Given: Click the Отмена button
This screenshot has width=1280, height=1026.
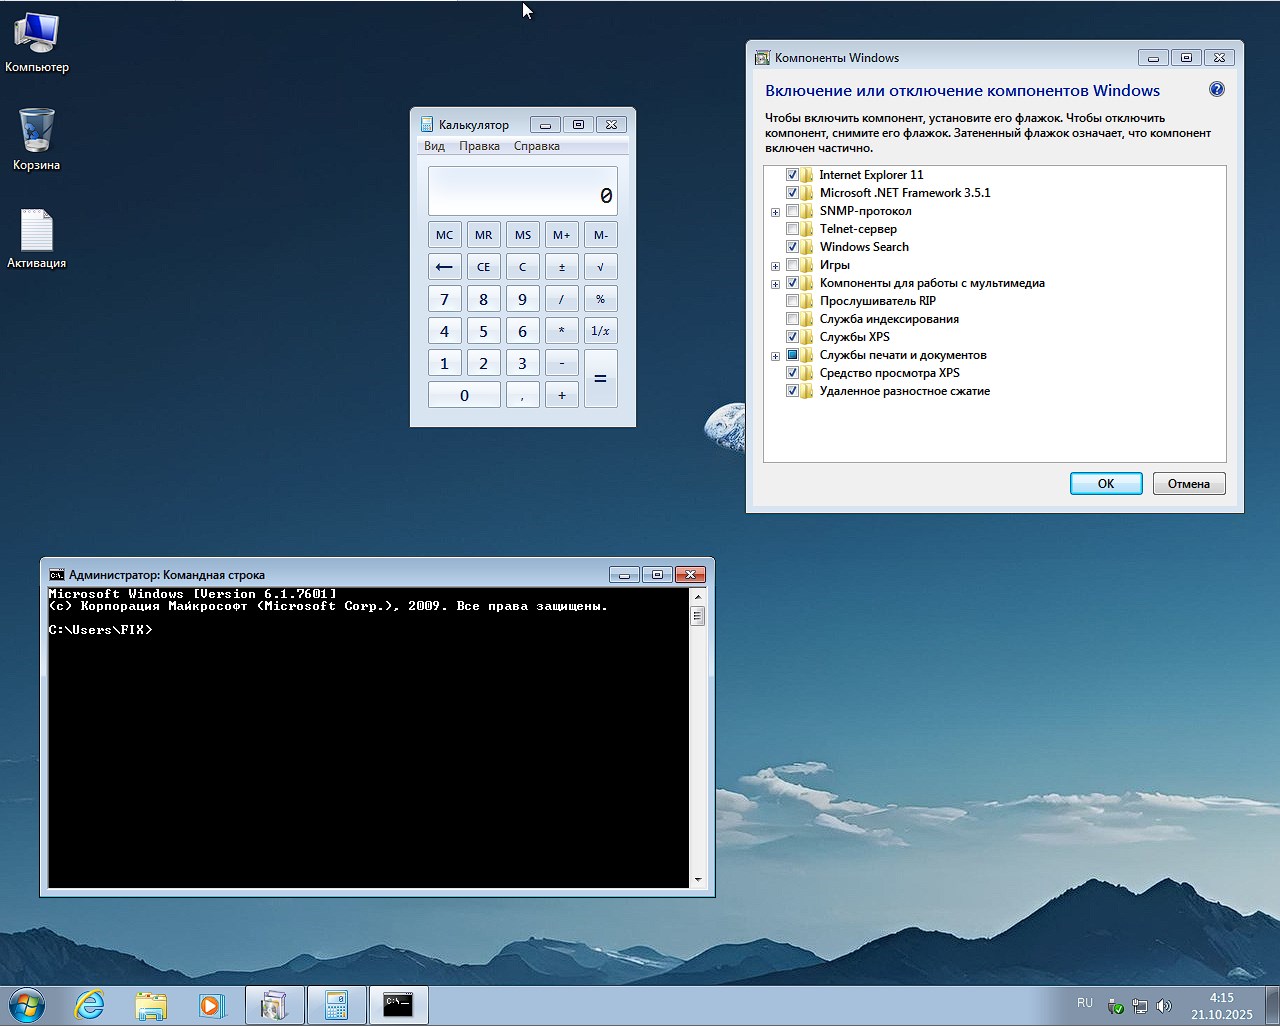Looking at the screenshot, I should [1188, 484].
